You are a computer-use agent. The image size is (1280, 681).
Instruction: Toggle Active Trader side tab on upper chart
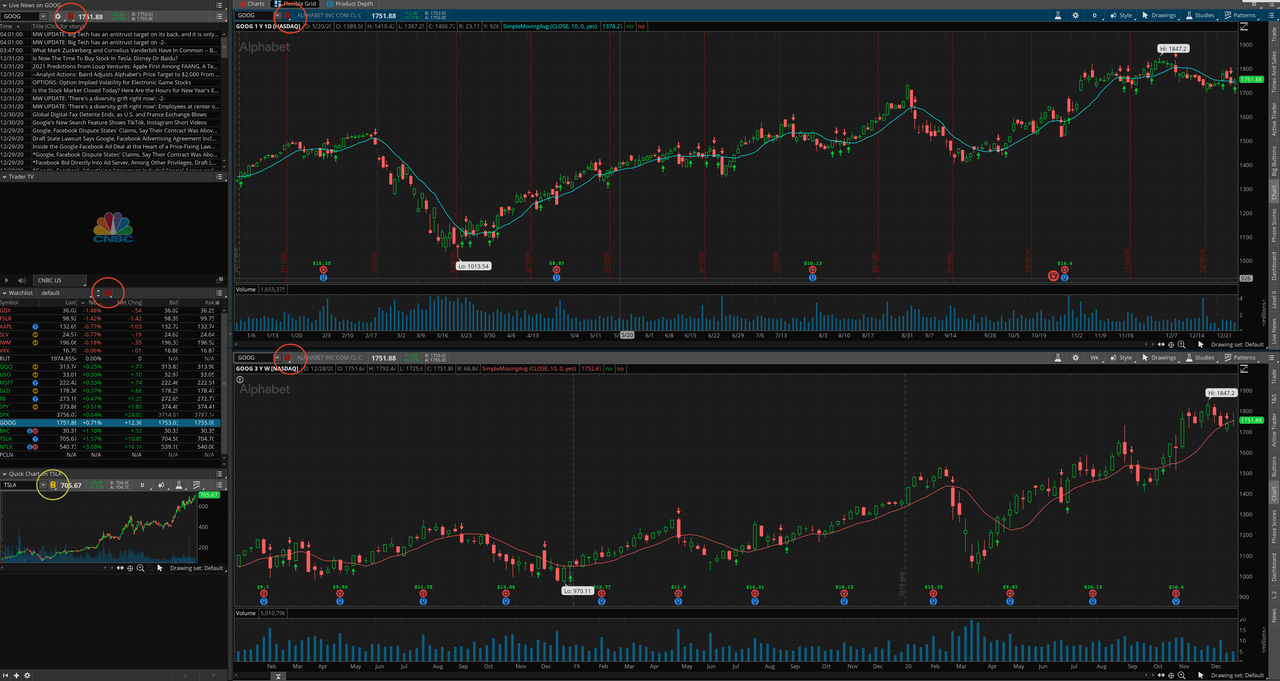(1274, 120)
